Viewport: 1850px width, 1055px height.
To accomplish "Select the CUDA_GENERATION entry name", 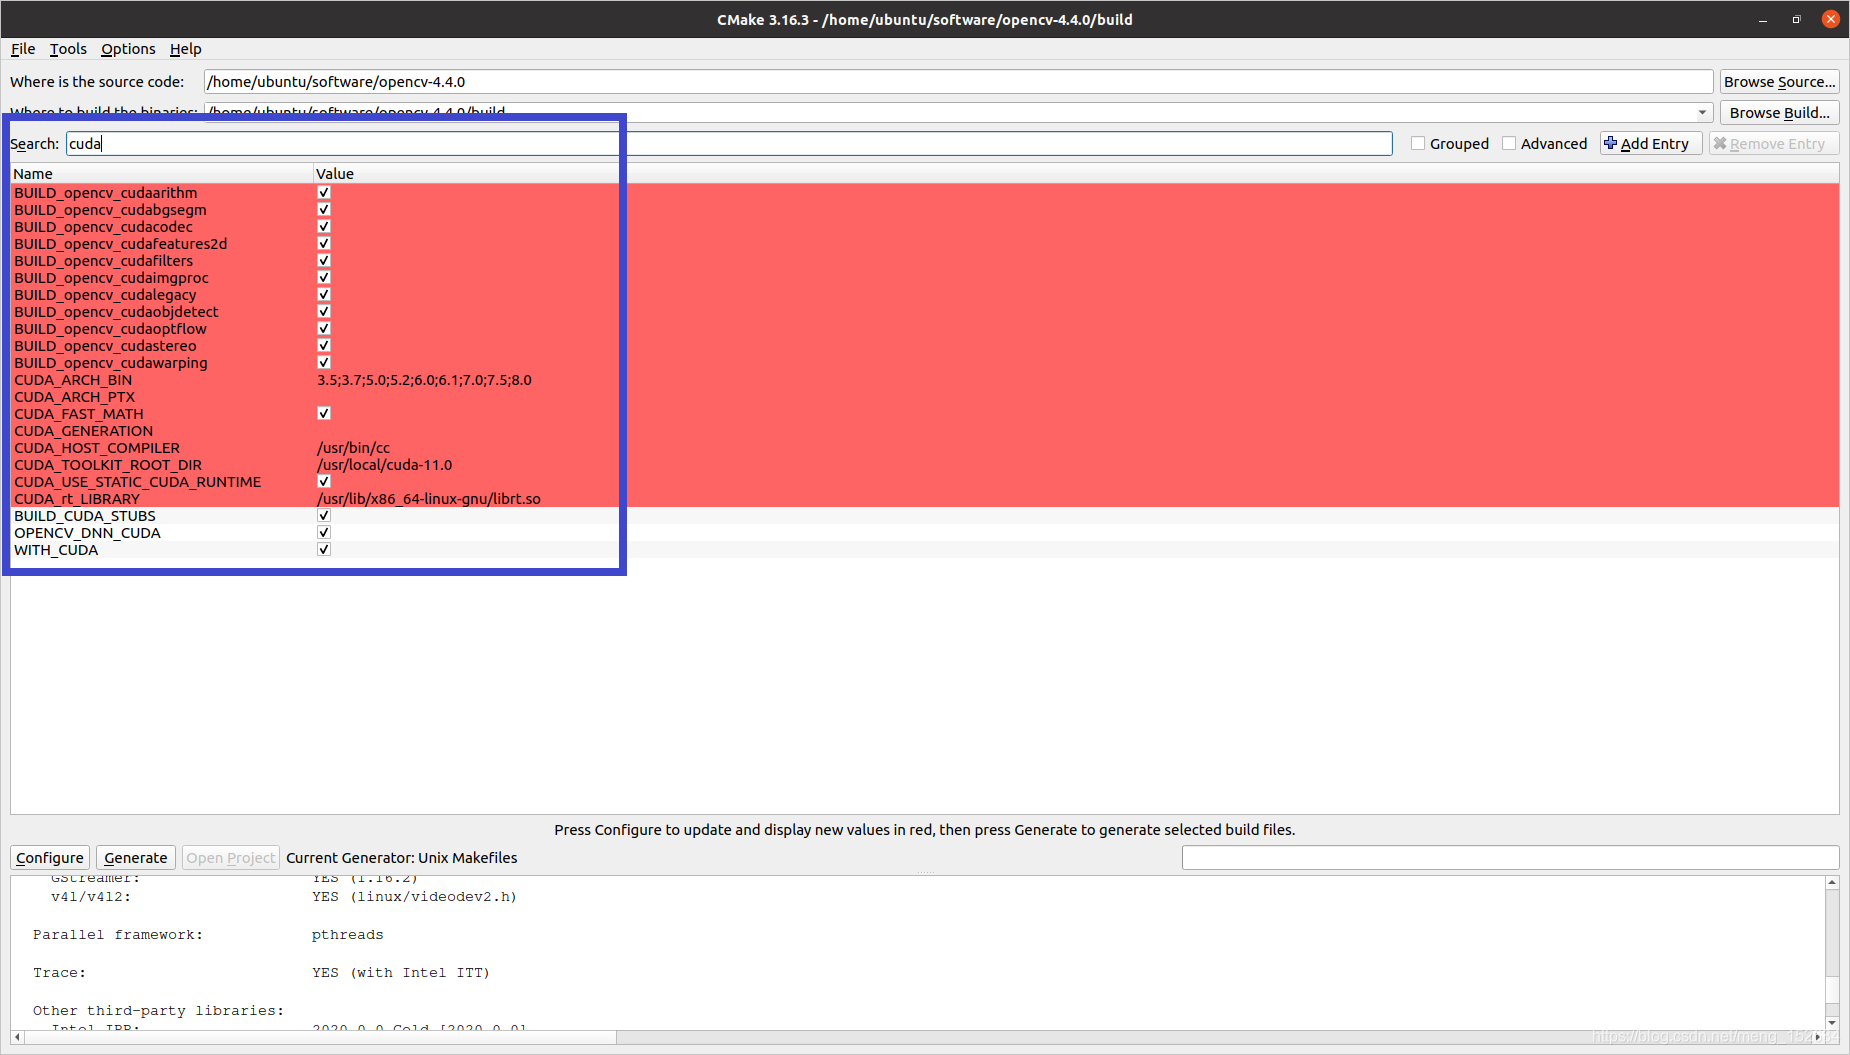I will tap(83, 431).
